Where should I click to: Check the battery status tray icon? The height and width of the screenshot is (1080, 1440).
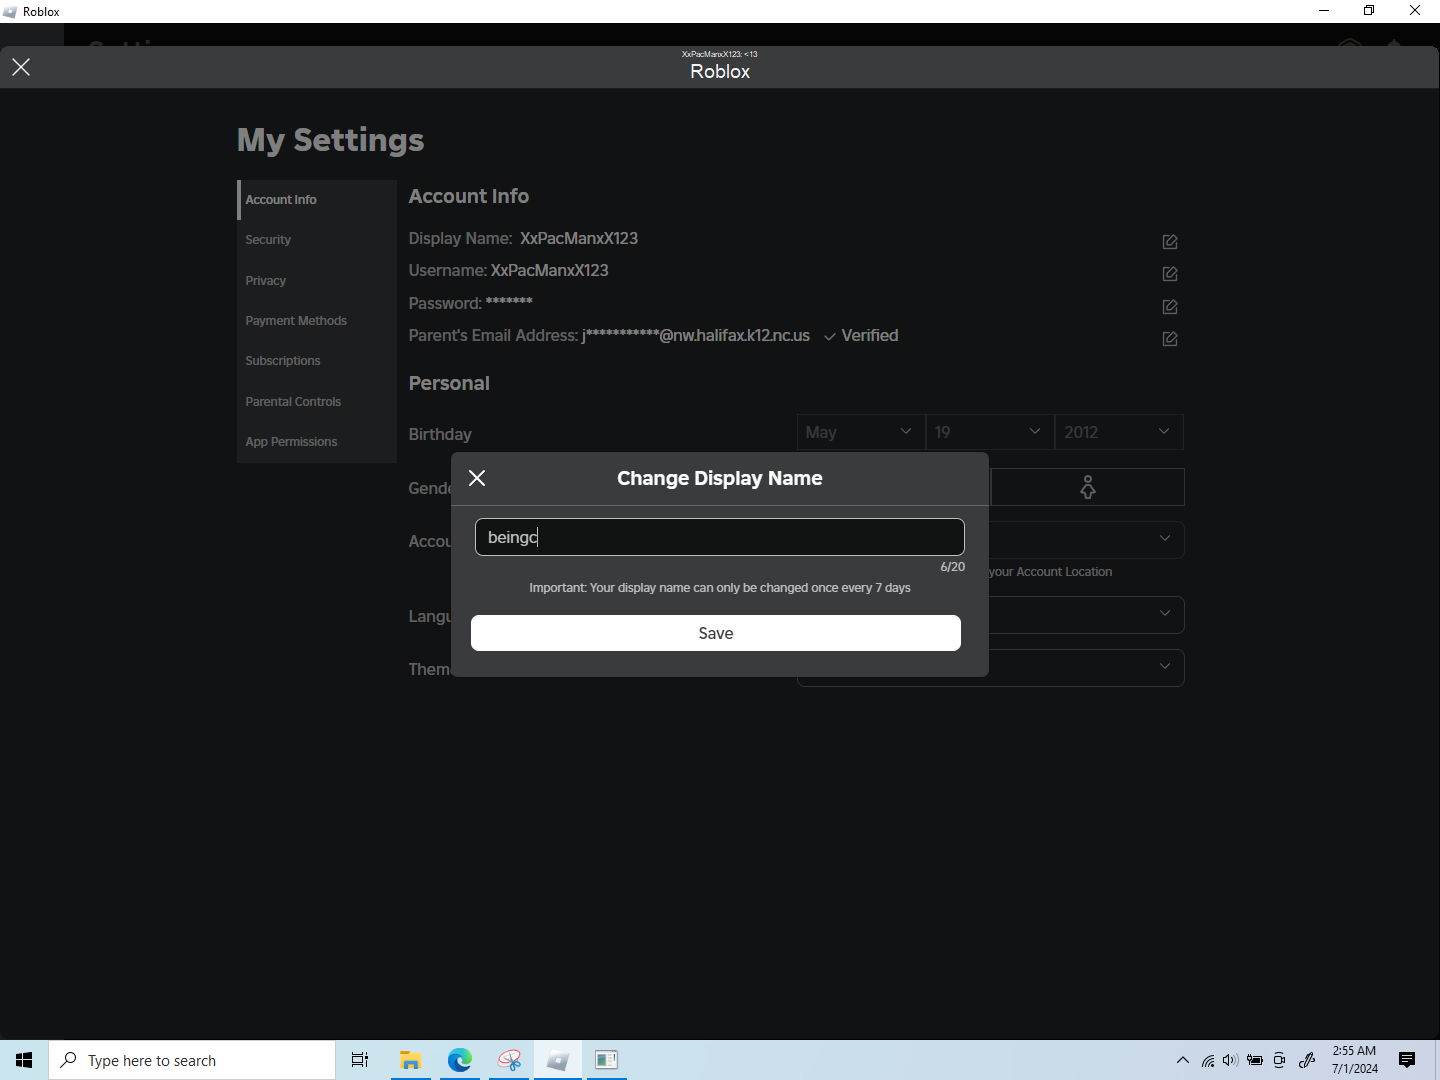click(1255, 1060)
